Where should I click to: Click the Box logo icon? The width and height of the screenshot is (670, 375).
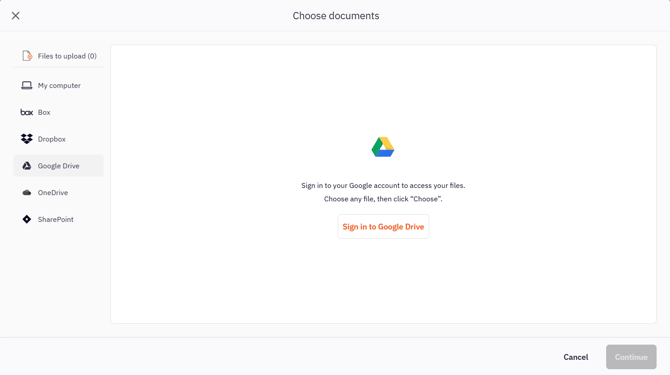click(26, 112)
